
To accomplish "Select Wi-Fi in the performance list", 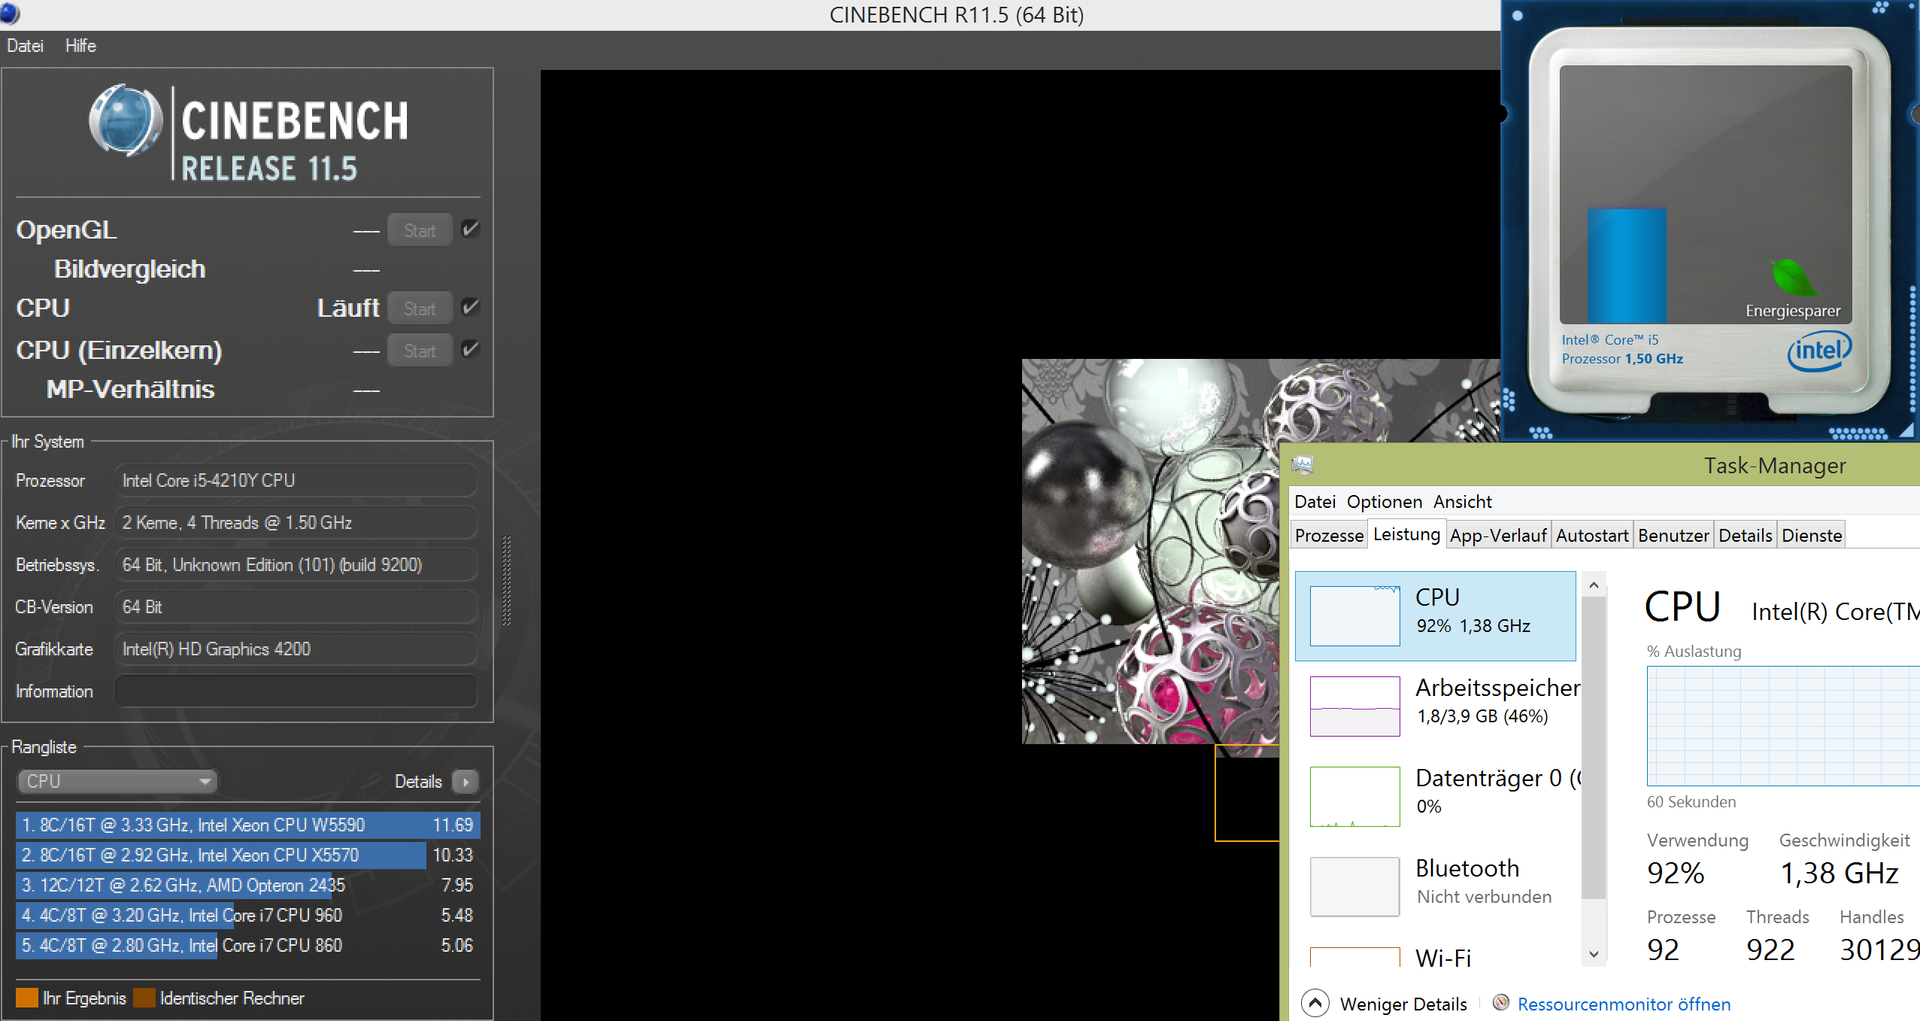I will 1435,954.
